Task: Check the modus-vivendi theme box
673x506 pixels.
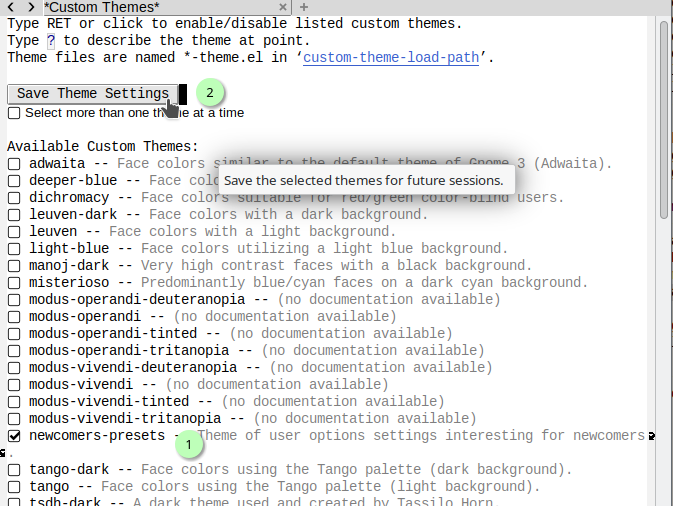Action: coord(14,384)
